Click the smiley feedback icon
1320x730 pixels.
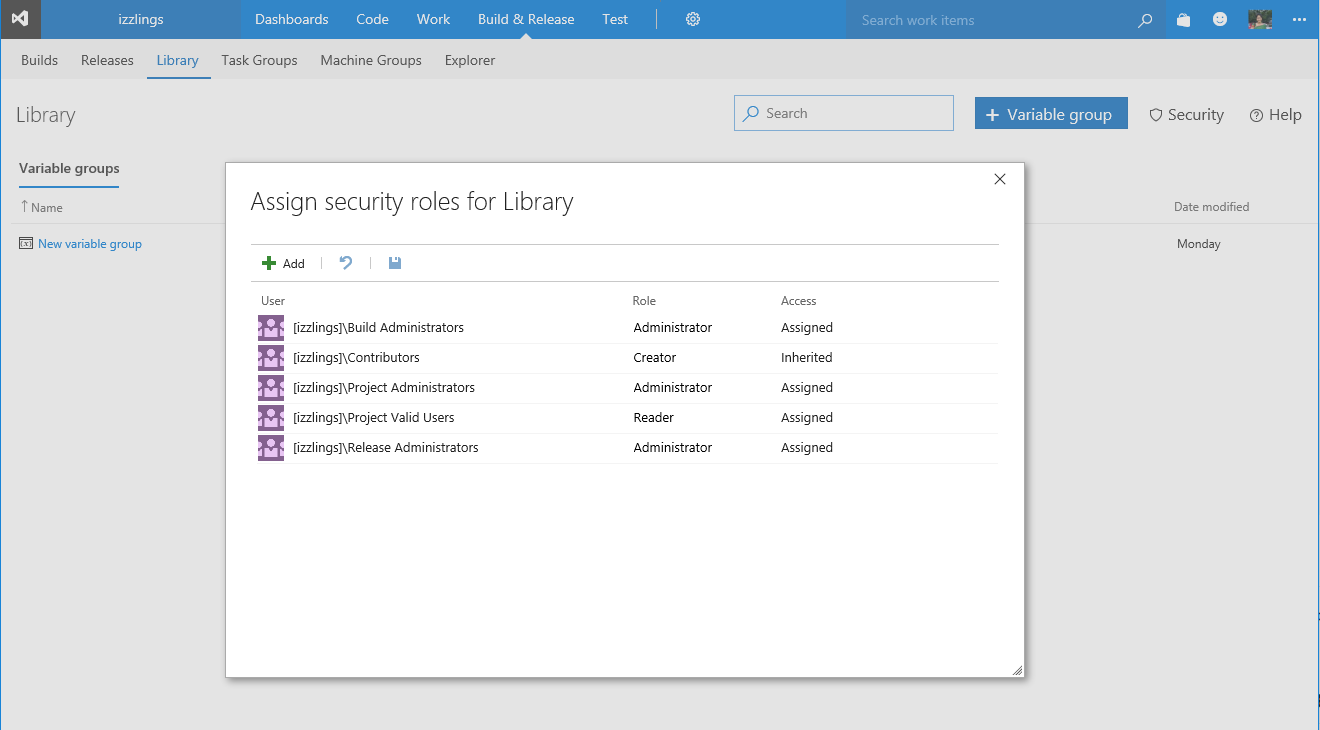pos(1220,19)
